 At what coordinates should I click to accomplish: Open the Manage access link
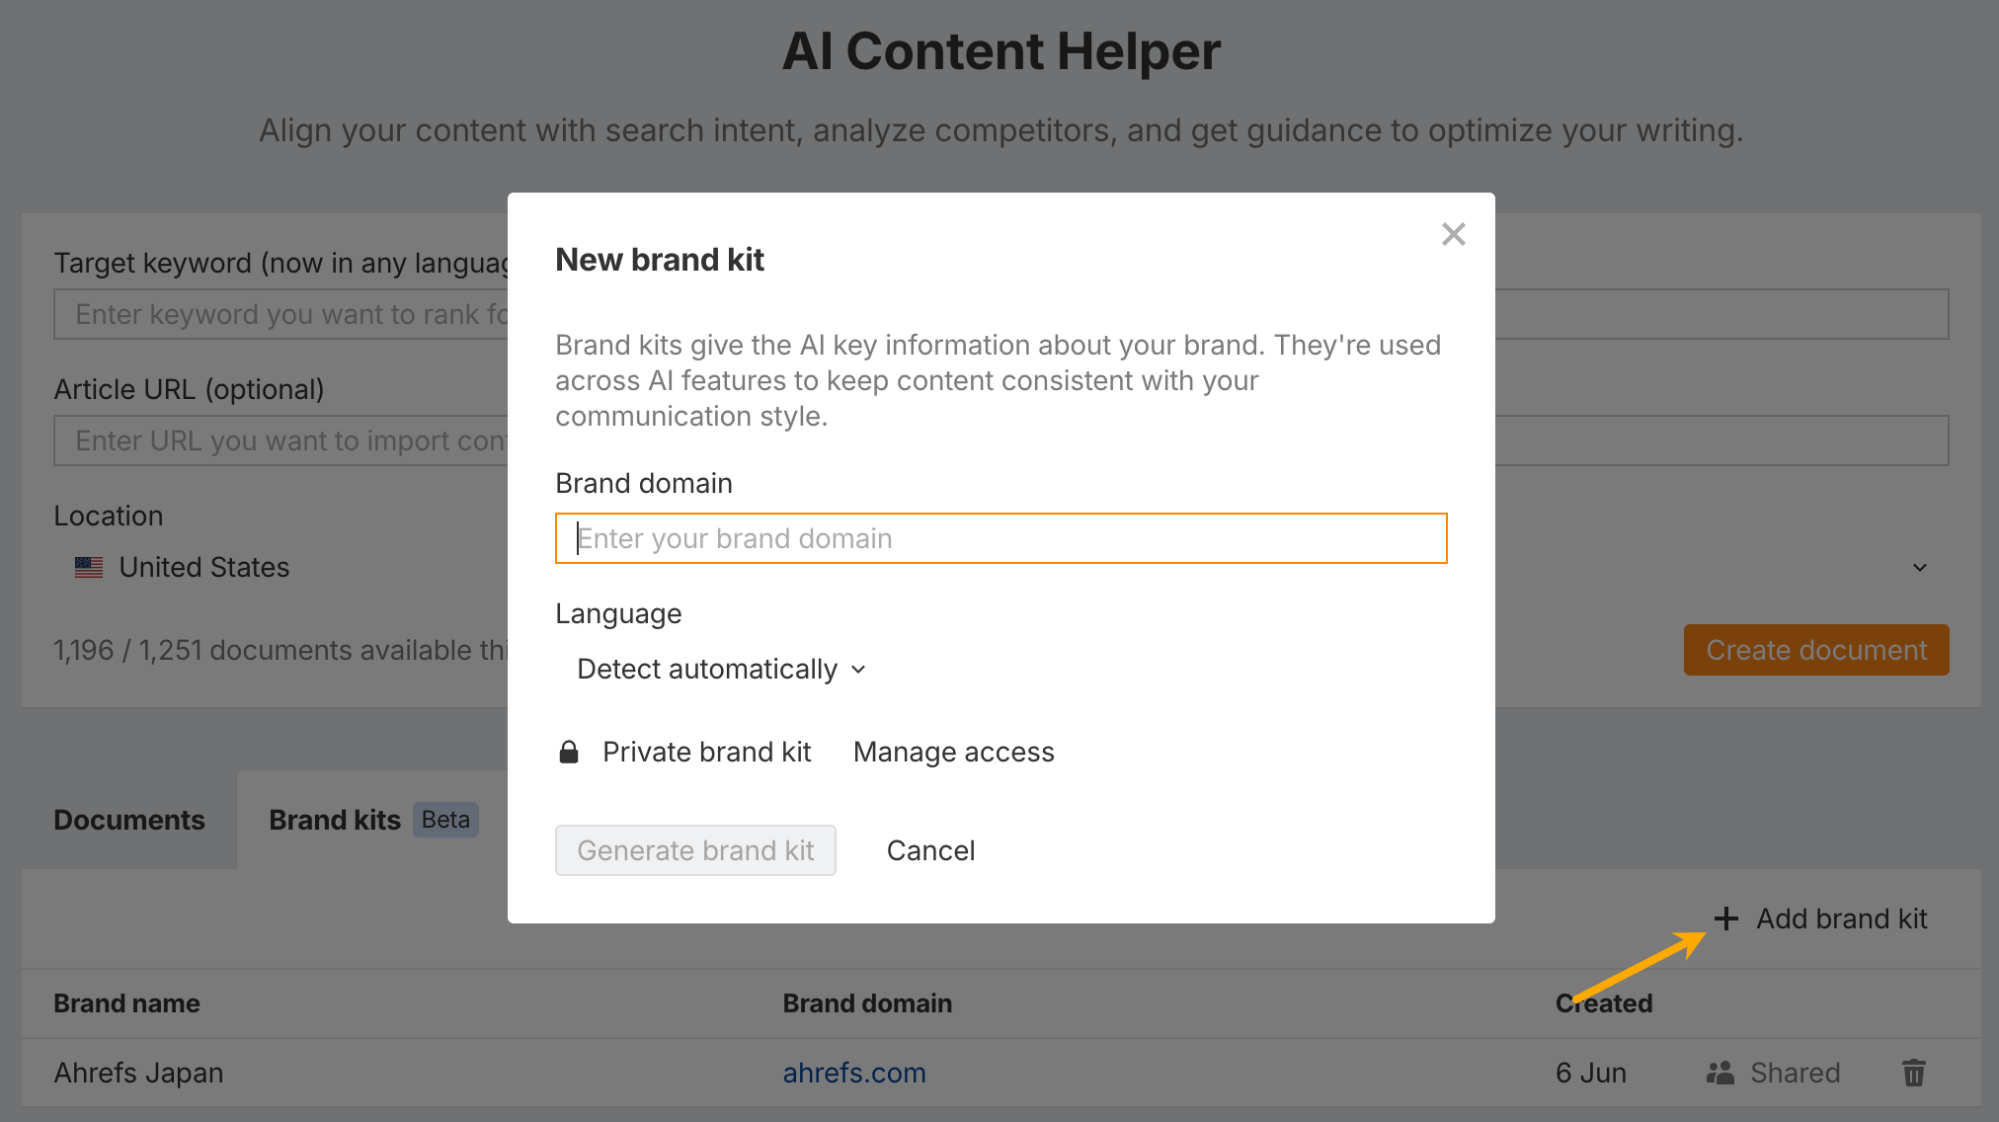pos(953,752)
